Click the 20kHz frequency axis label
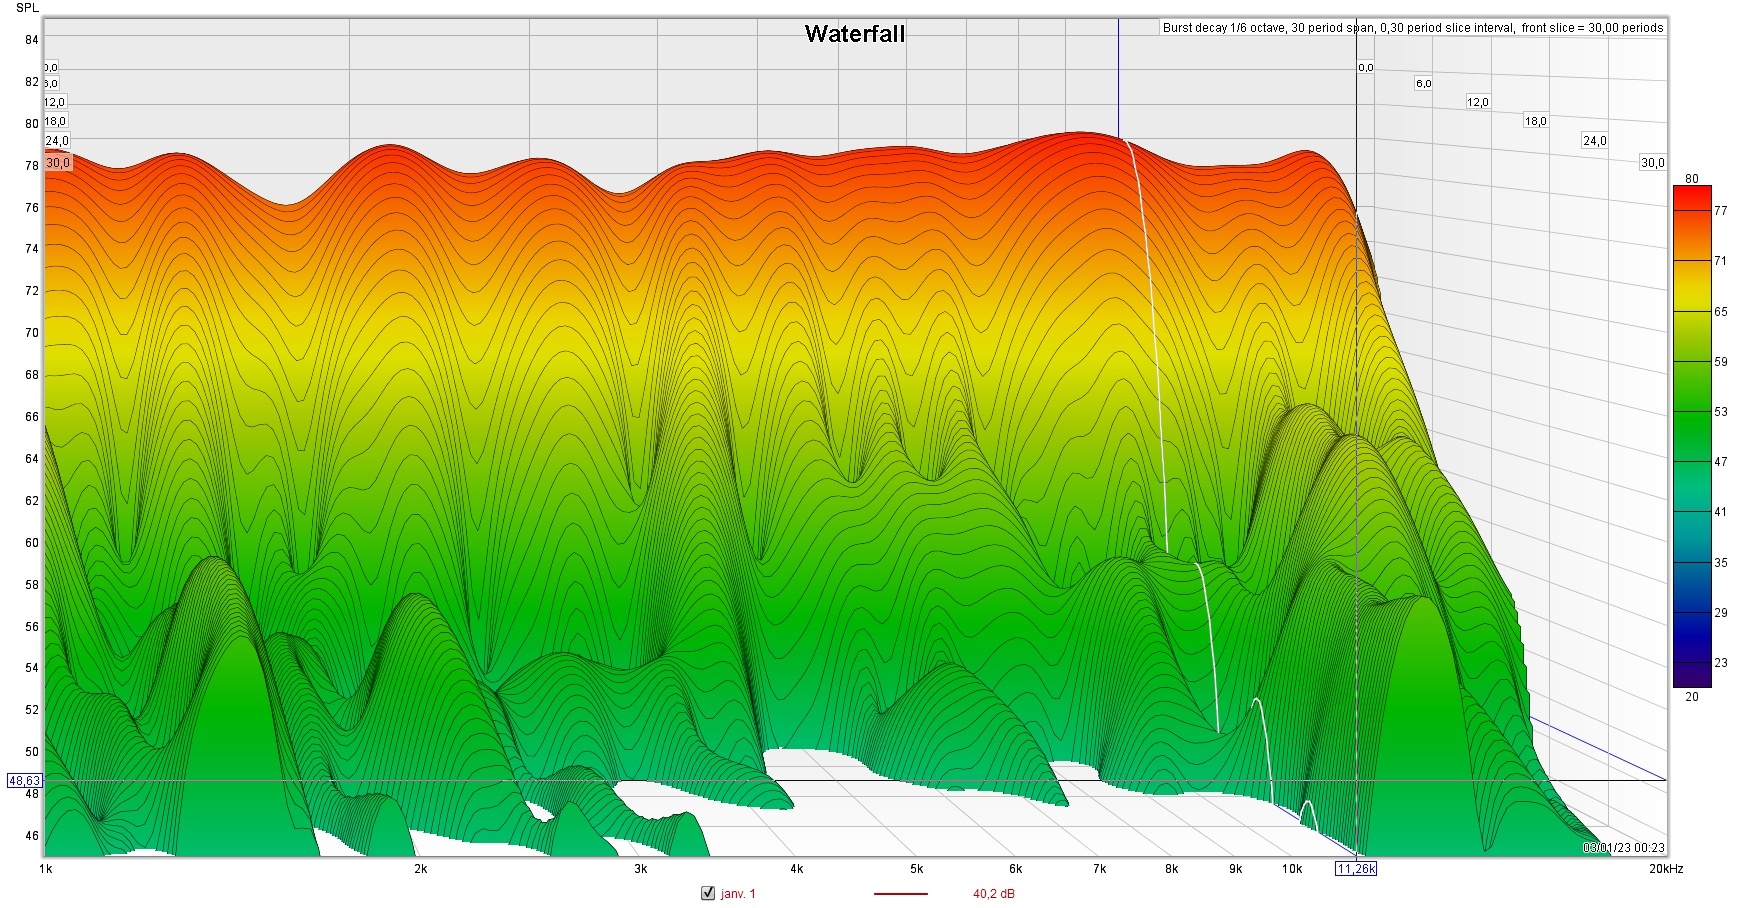 click(1666, 869)
